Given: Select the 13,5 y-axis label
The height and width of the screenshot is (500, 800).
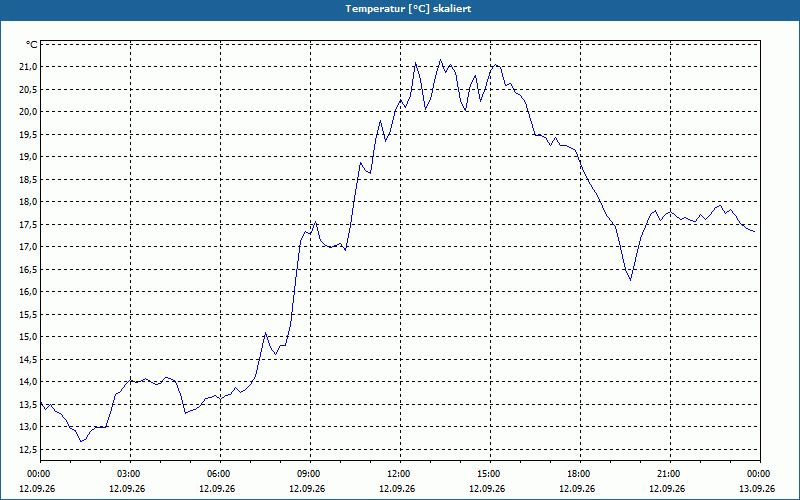Looking at the screenshot, I should [x=28, y=405].
